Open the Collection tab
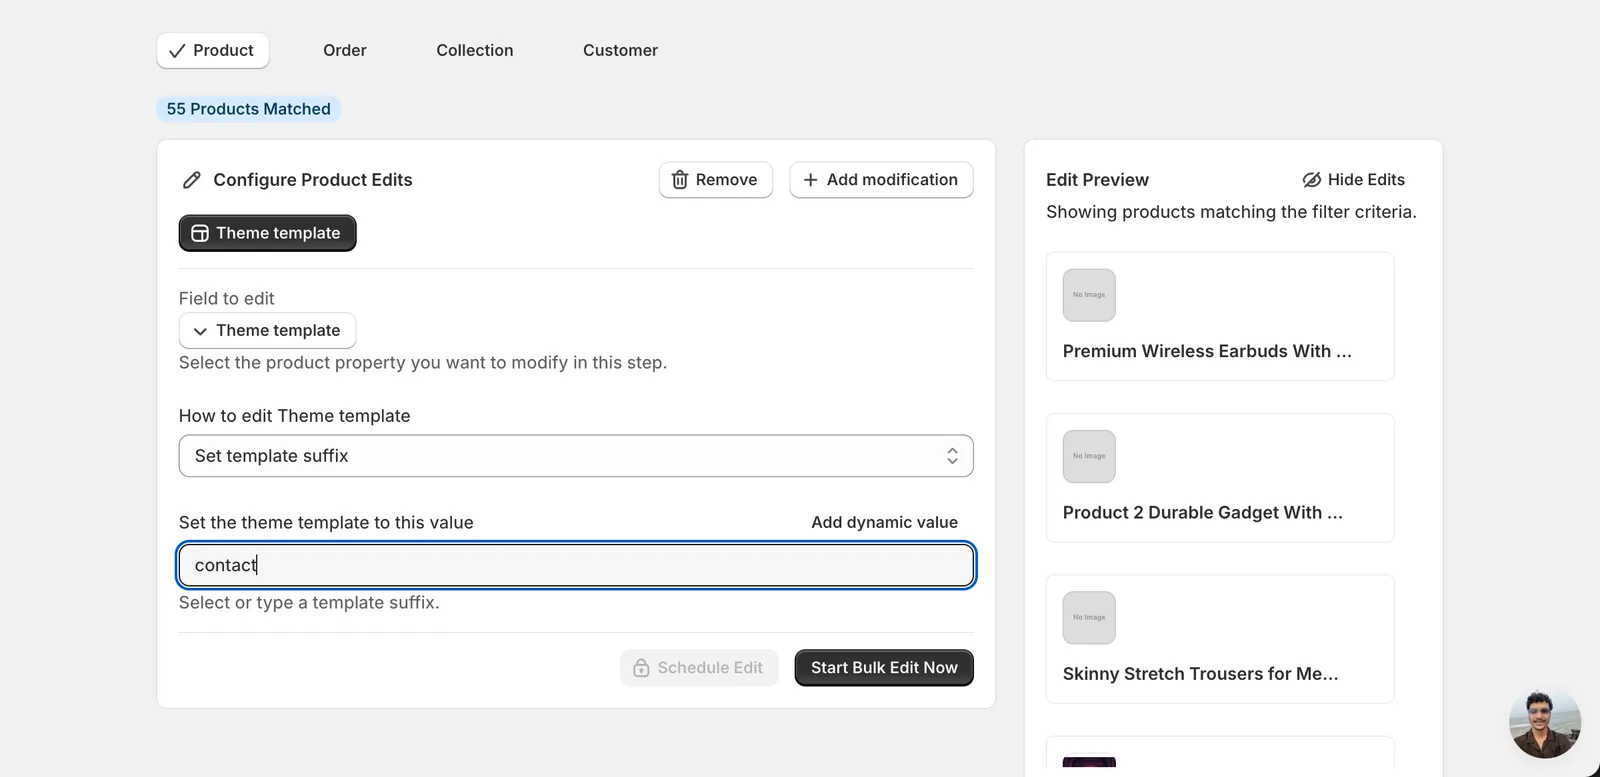 [x=475, y=50]
